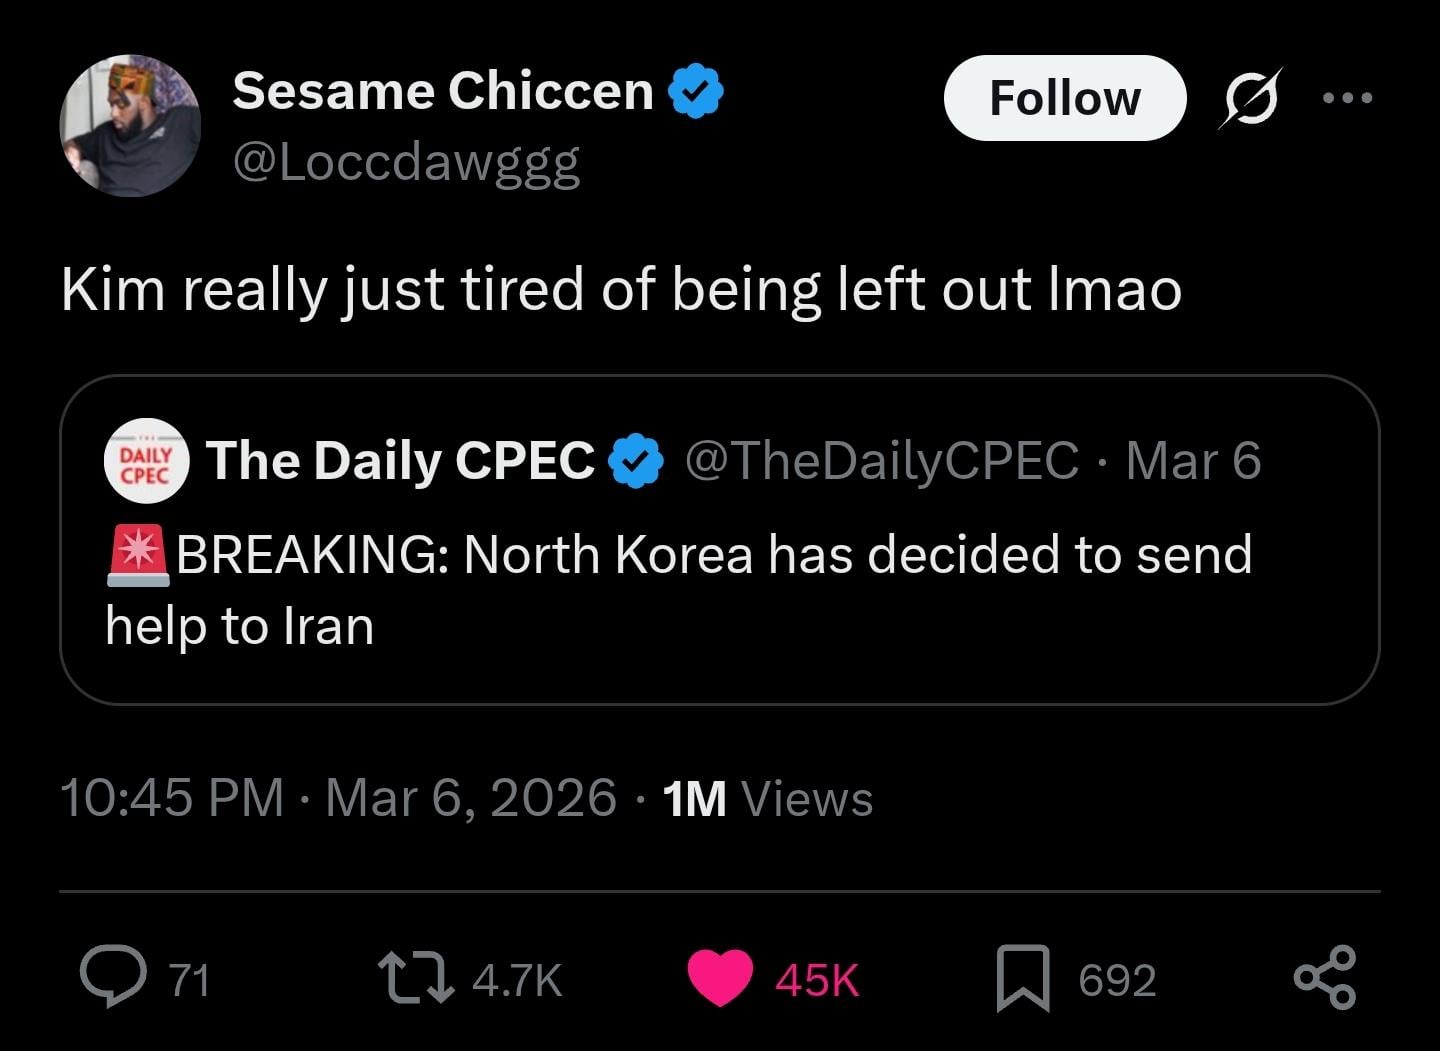This screenshot has height=1051, width=1440.
Task: Follow Sesame Chiccen
Action: click(1064, 98)
